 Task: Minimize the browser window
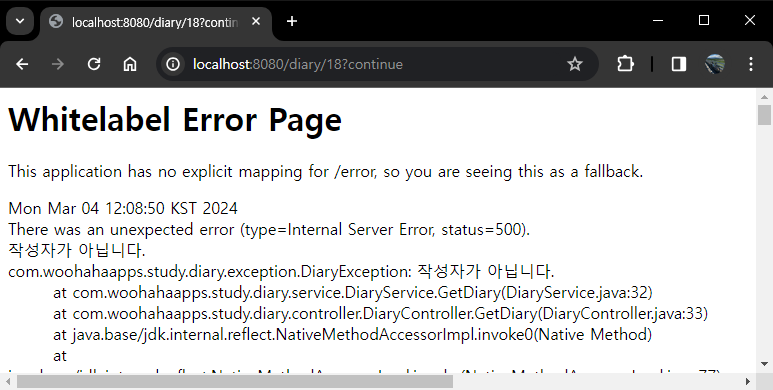(658, 20)
